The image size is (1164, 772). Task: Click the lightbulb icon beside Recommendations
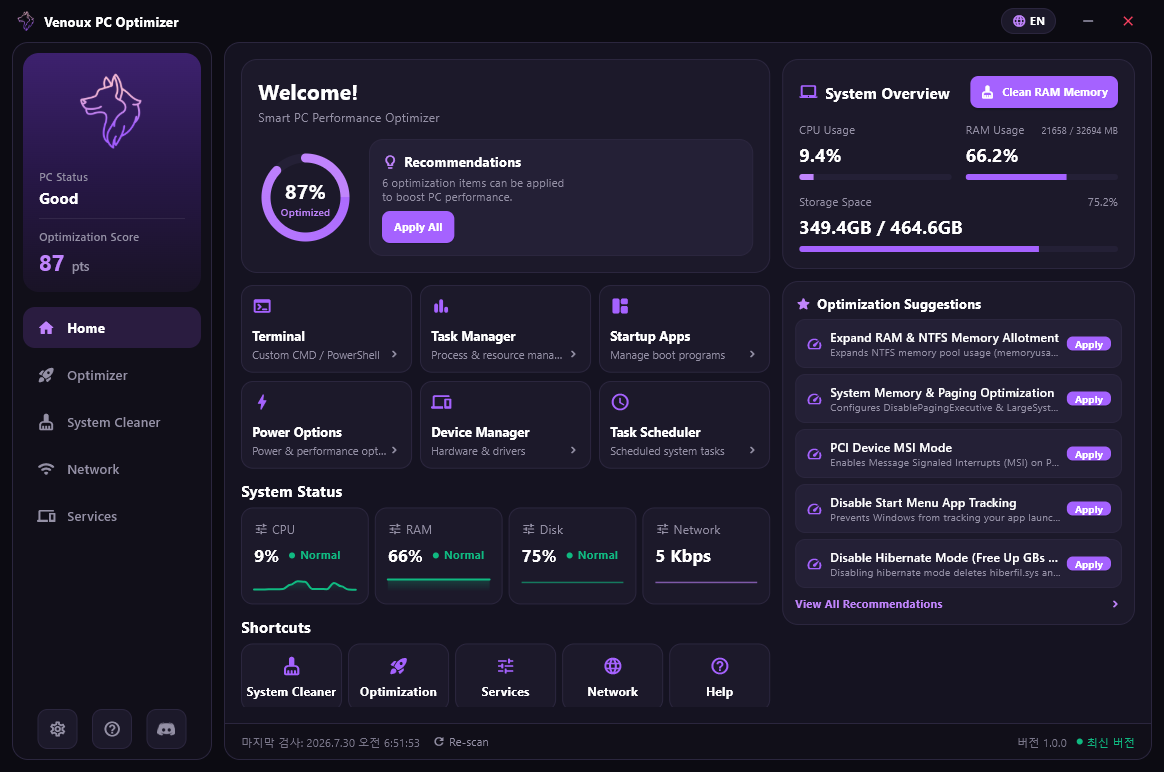[x=390, y=162]
